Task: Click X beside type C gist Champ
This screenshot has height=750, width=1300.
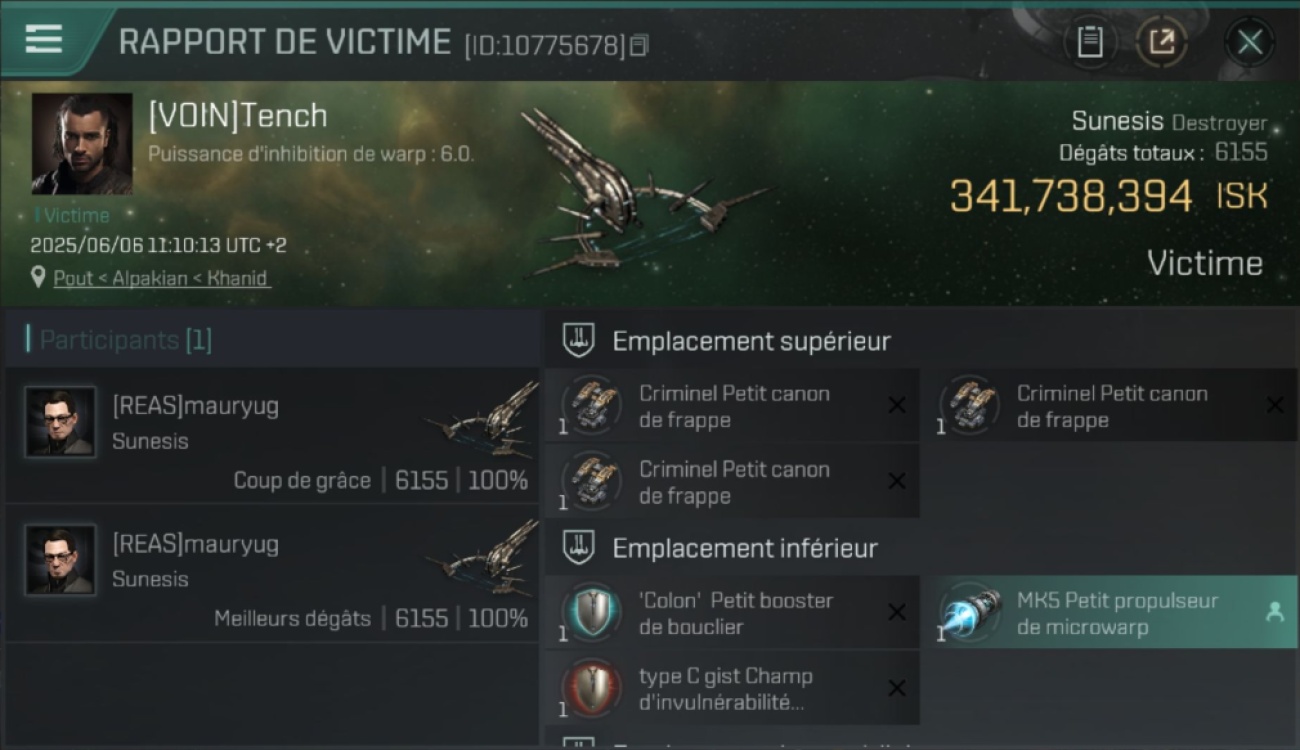Action: (897, 688)
